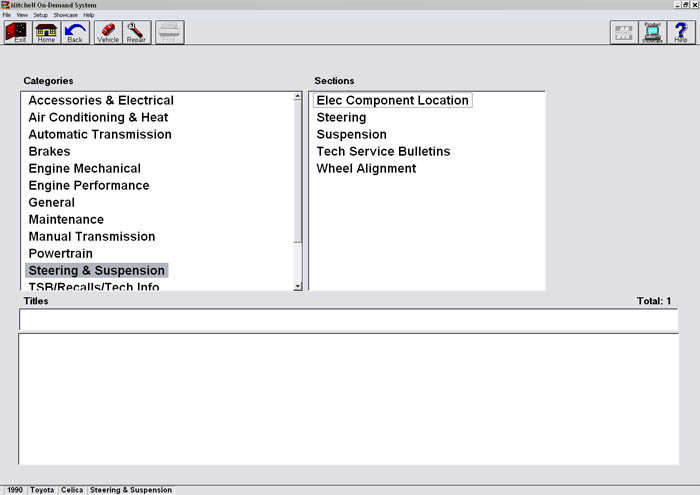Screen dimensions: 700x495
Task: Click Categories list scroll down arrow
Action: pyautogui.click(x=298, y=286)
